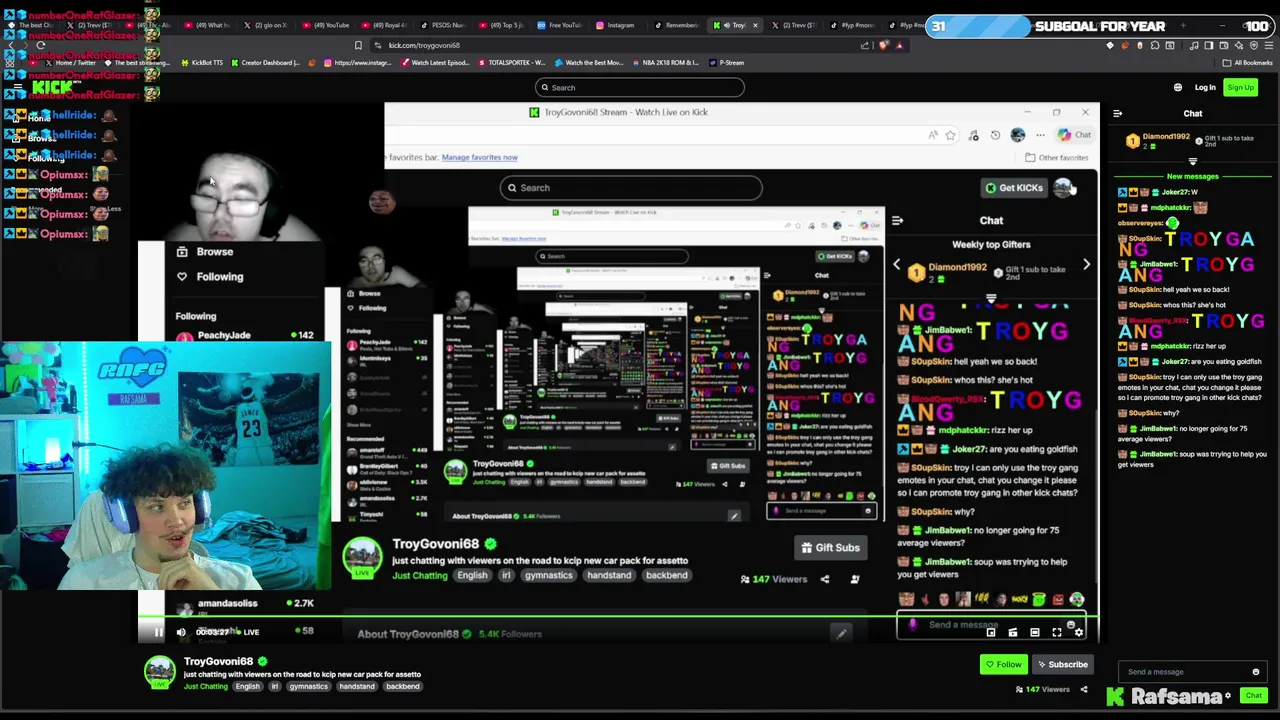Open the KickBot TTS bookmark

click(202, 63)
